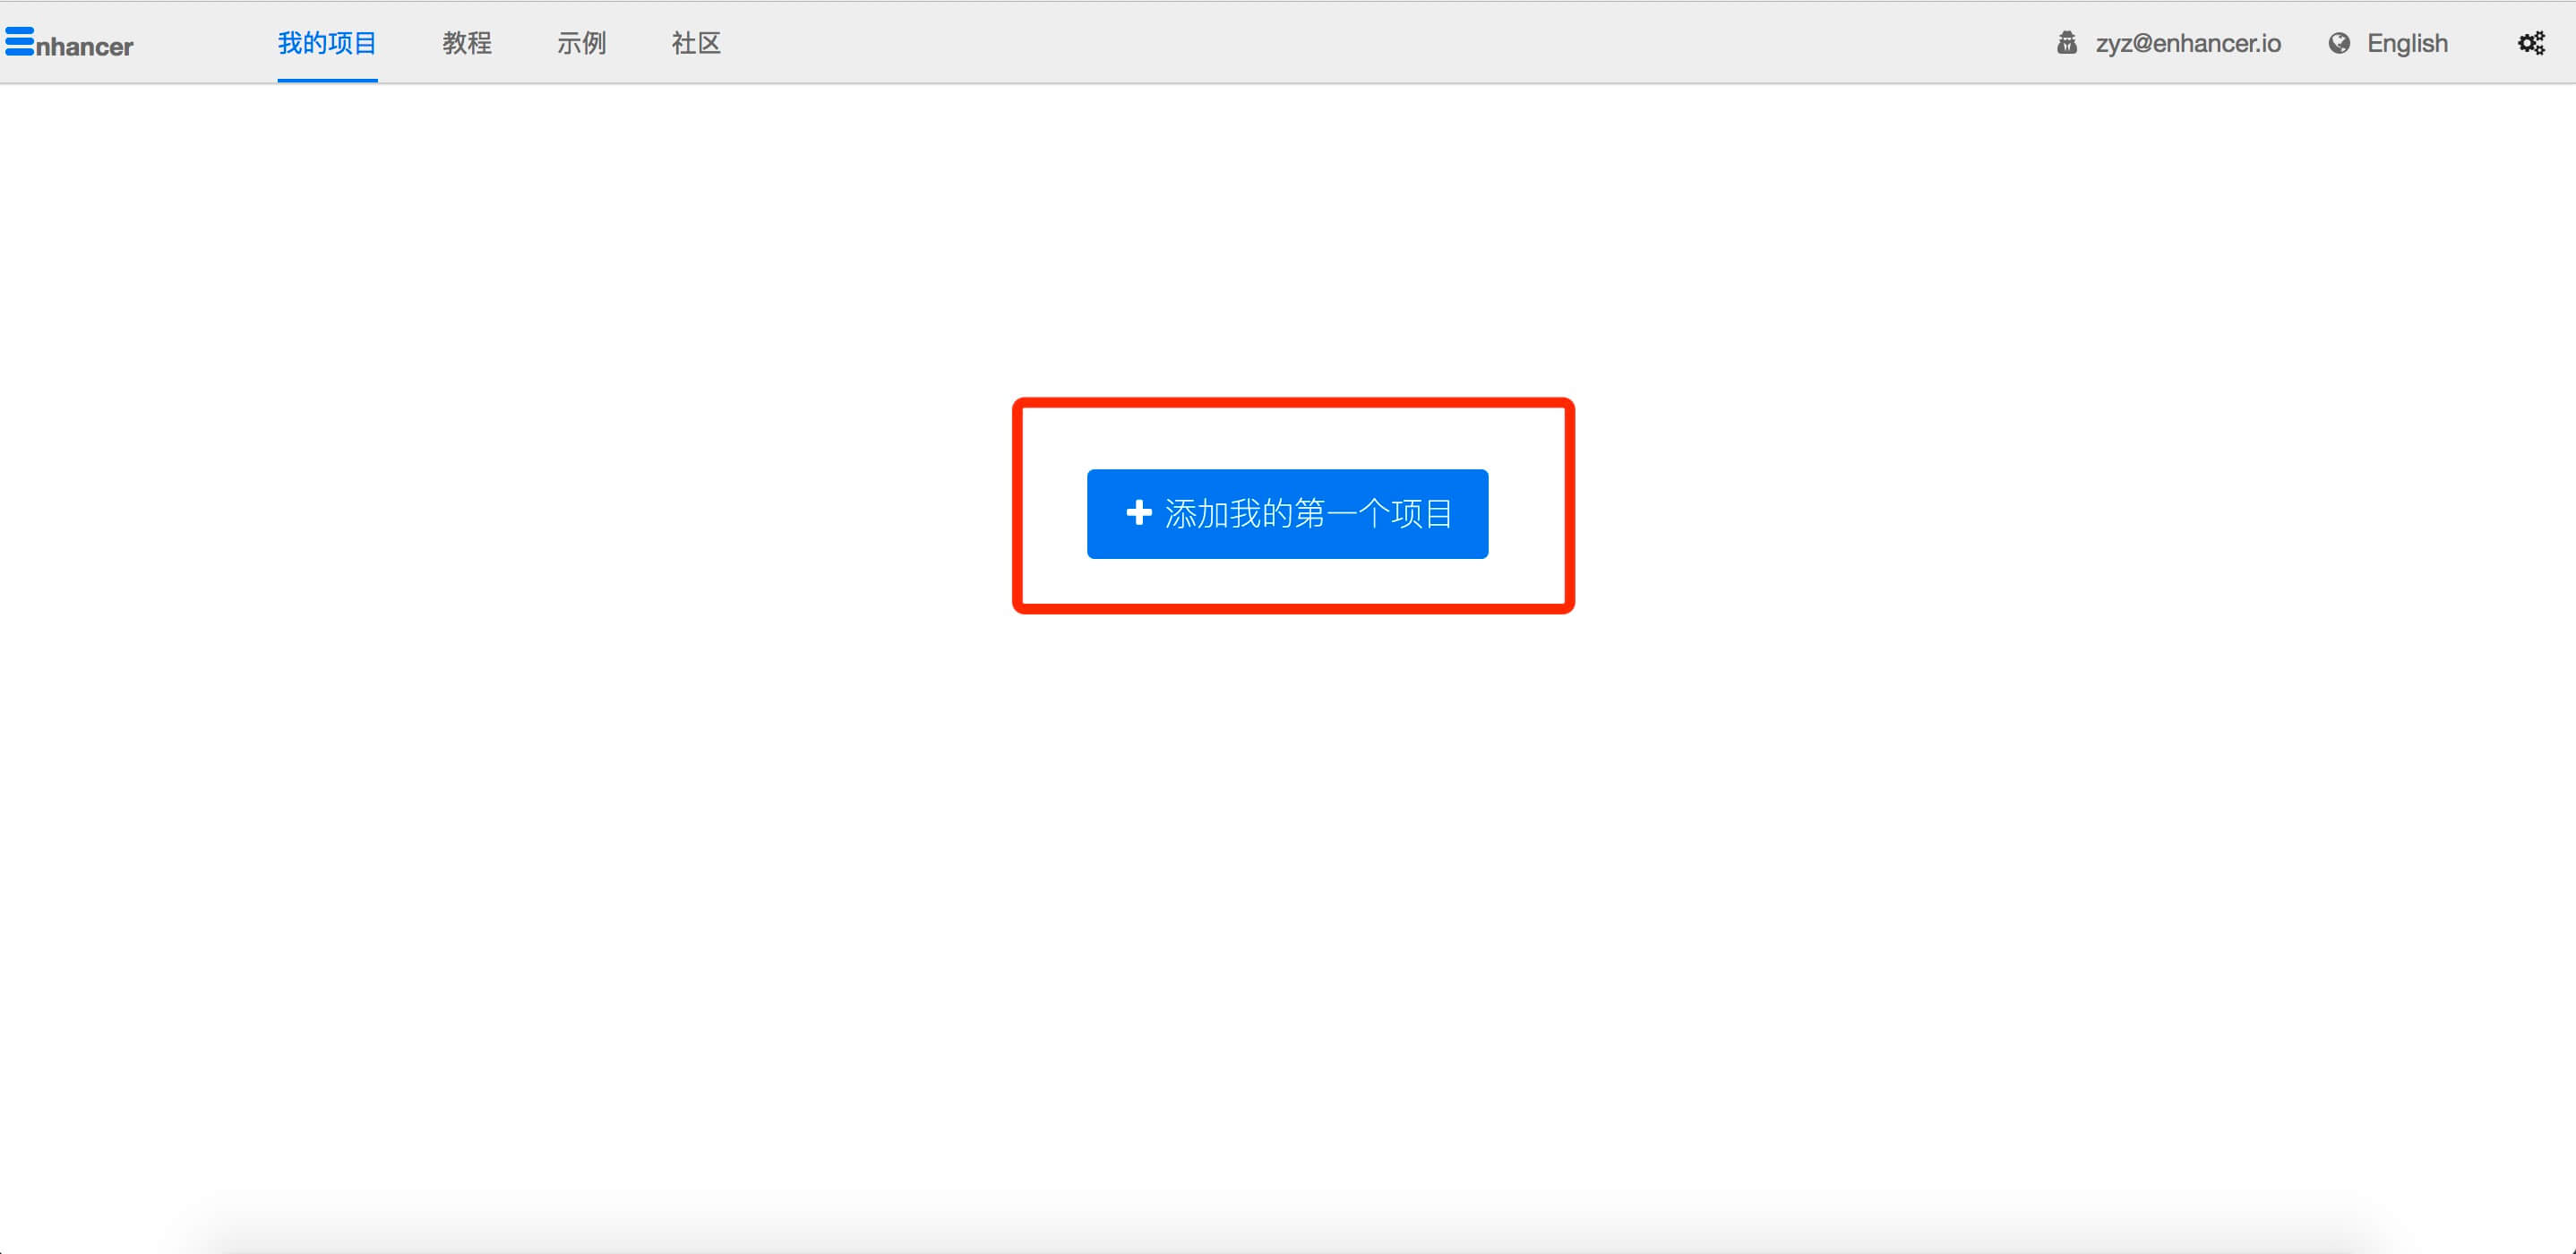Switch to the 示例 tab

581,43
